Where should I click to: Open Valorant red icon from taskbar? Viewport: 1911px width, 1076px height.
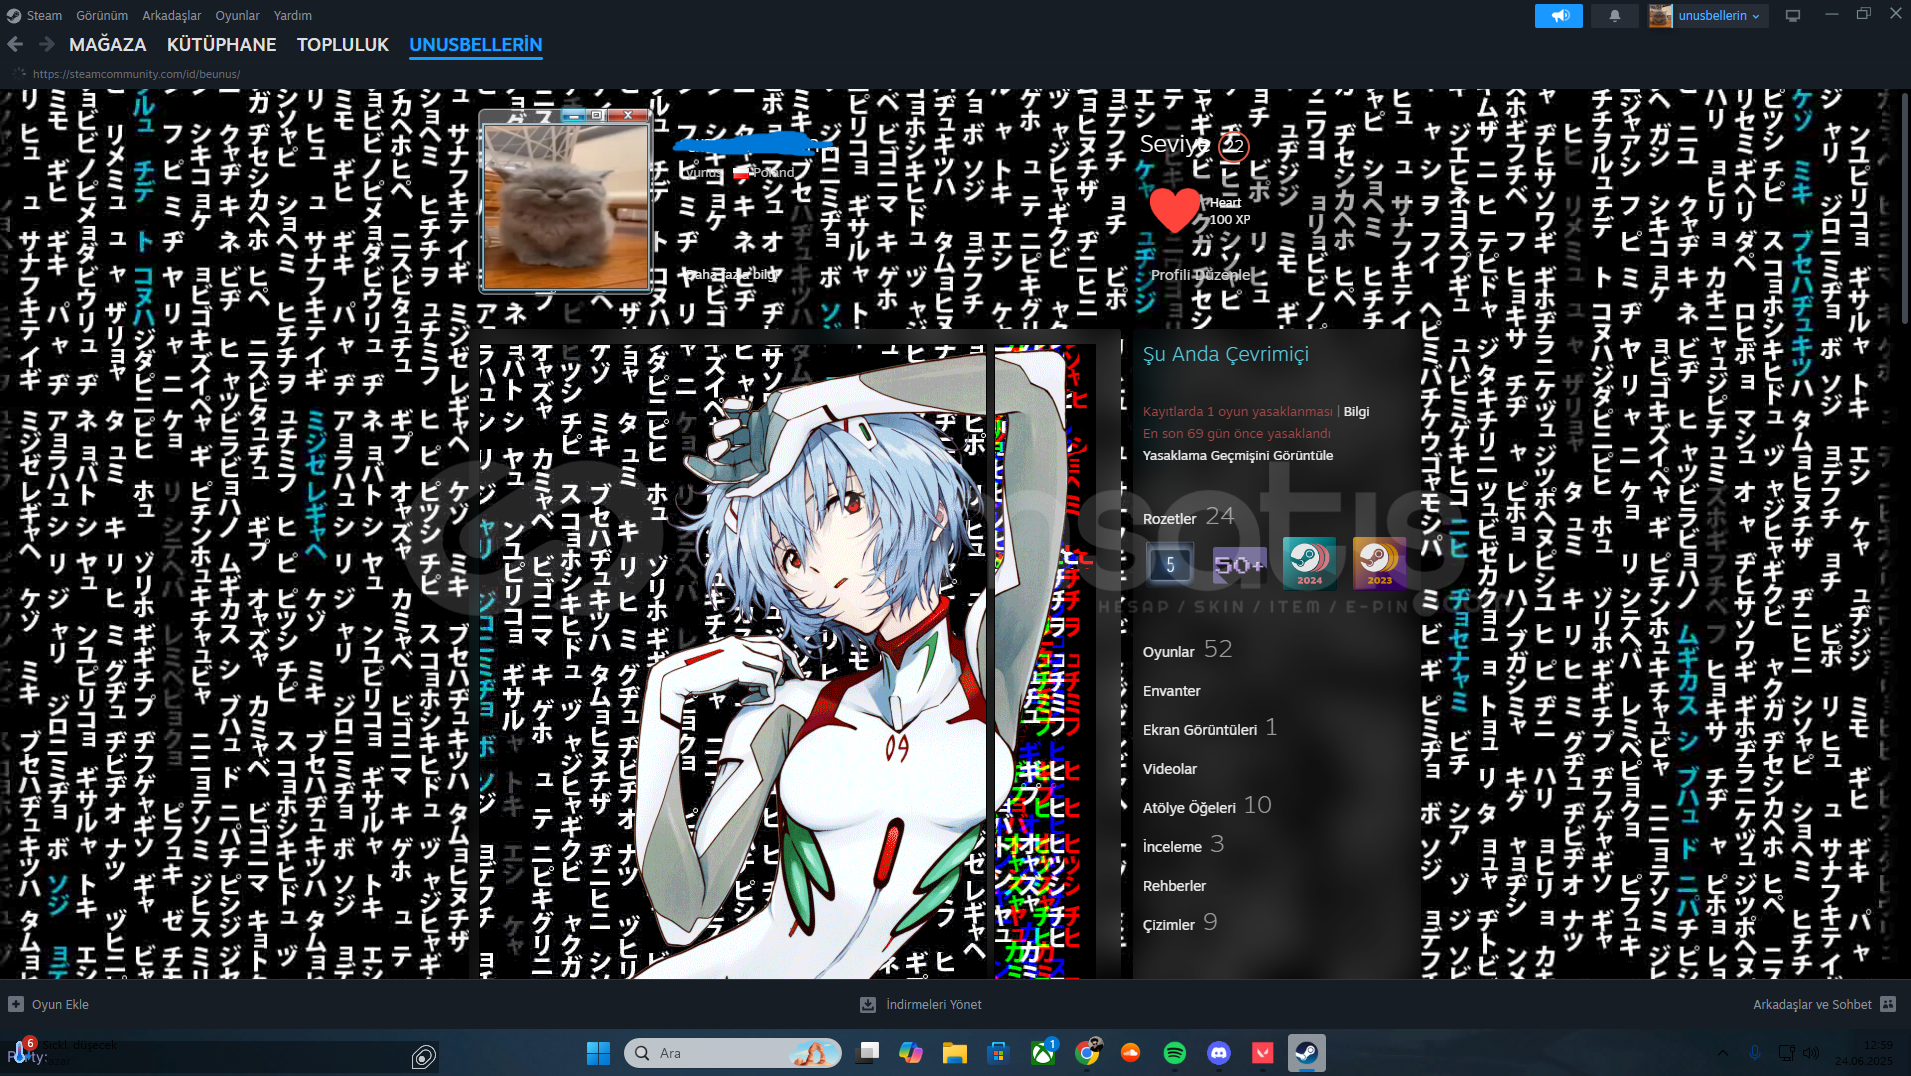pyautogui.click(x=1263, y=1053)
